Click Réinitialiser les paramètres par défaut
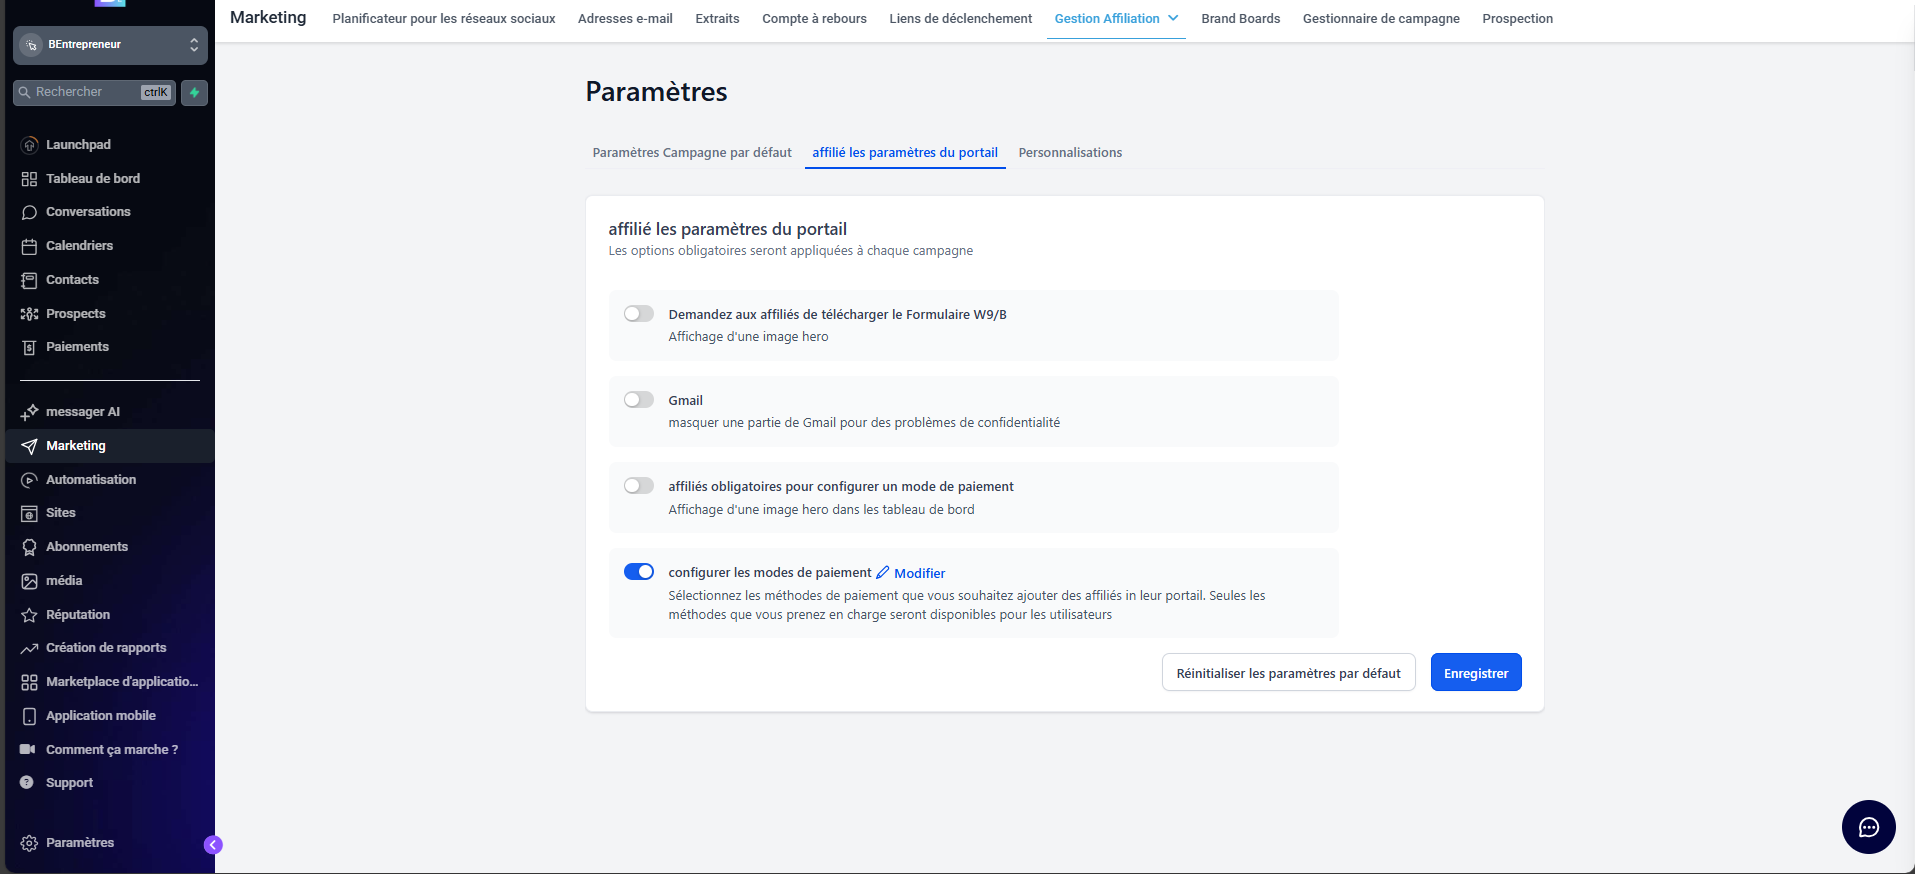 1288,673
